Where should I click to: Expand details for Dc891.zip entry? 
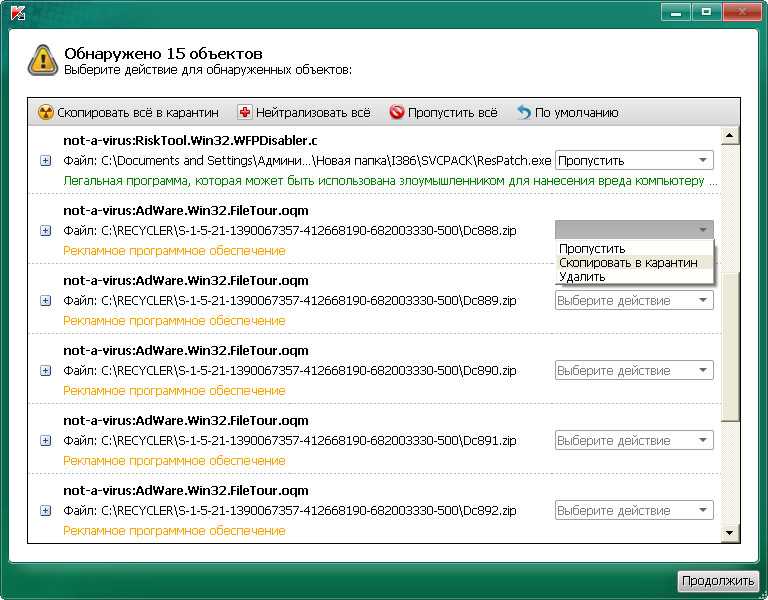(45, 441)
